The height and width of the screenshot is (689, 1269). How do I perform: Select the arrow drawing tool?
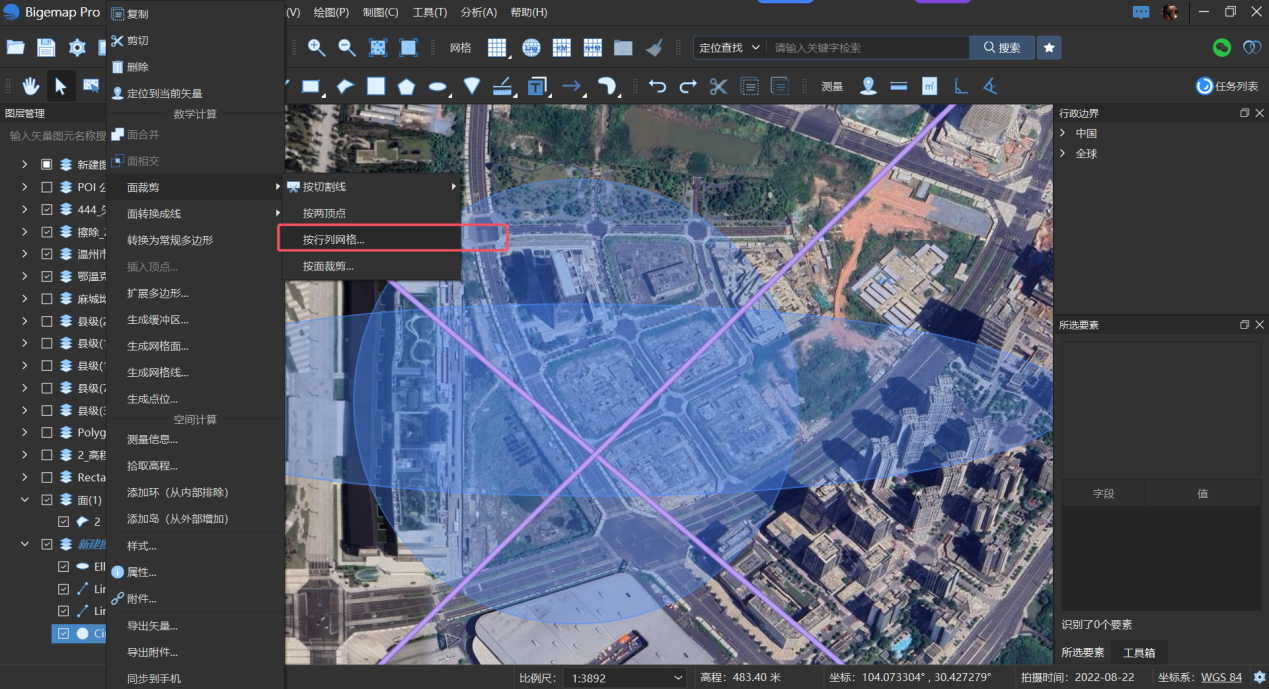pyautogui.click(x=572, y=86)
